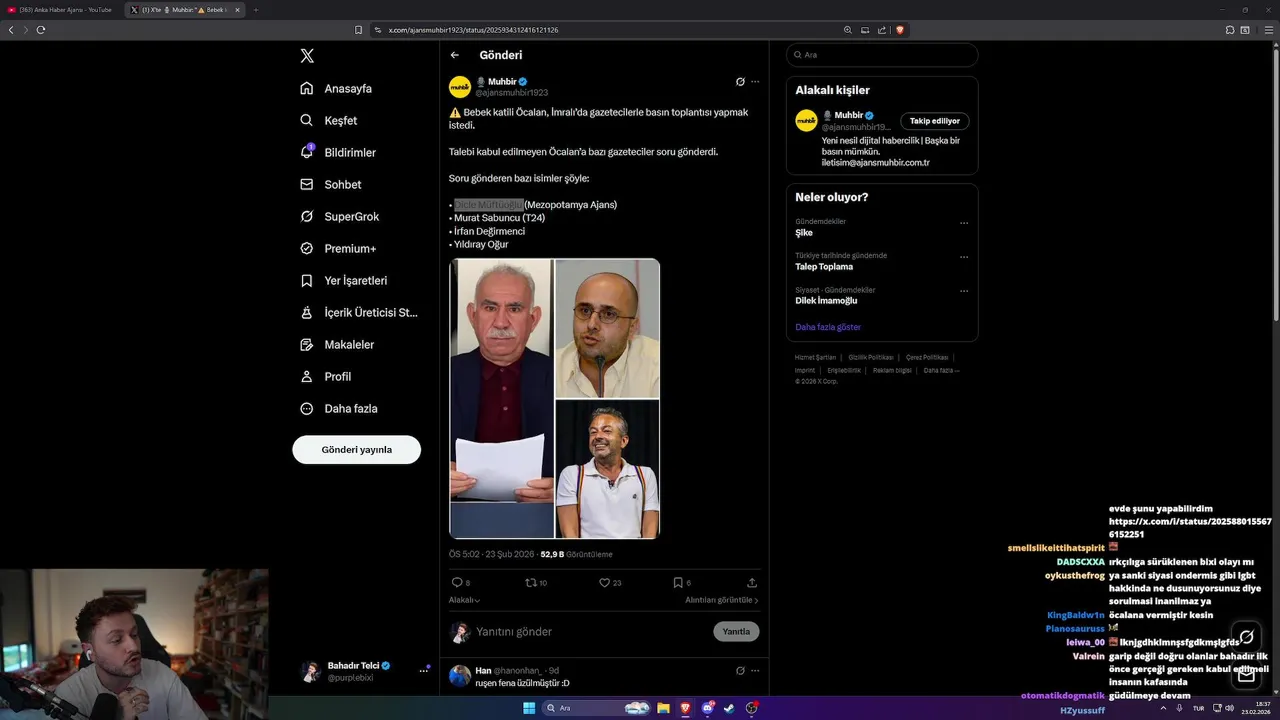This screenshot has width=1280, height=720.
Task: Go back using Gönderi arrow
Action: (x=455, y=56)
